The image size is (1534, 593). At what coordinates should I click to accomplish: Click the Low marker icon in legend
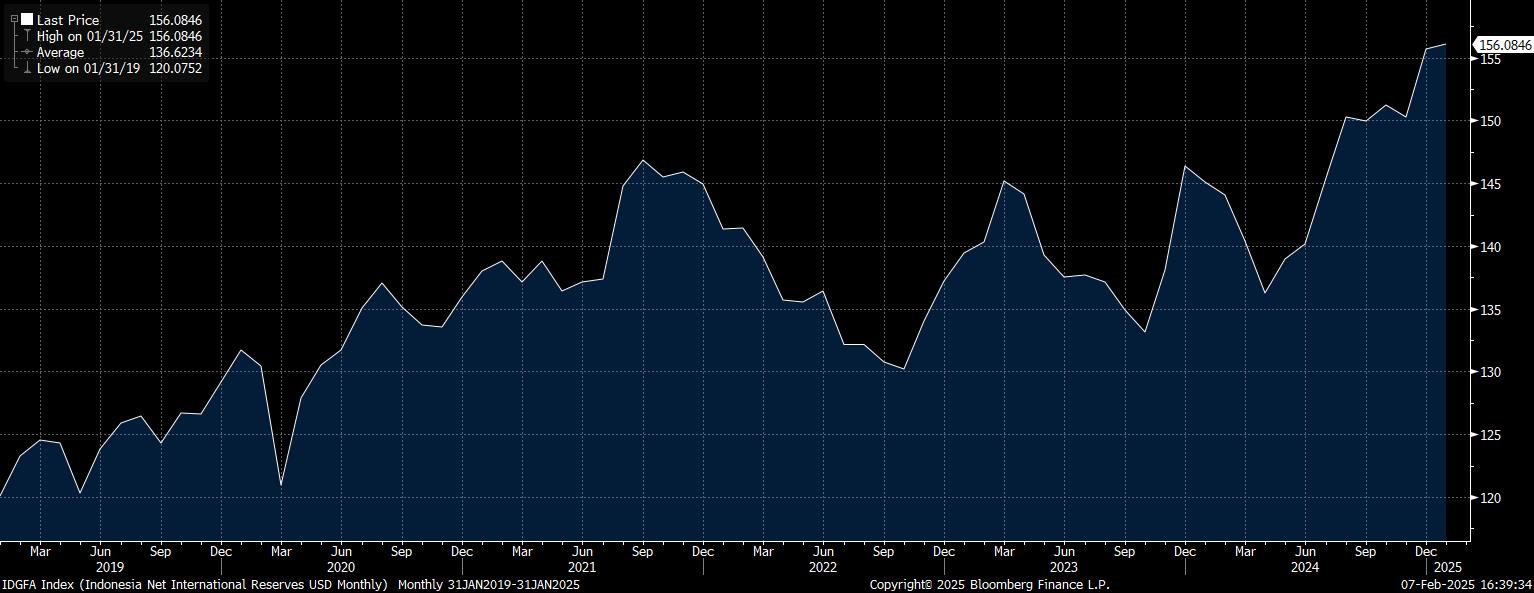pyautogui.click(x=27, y=68)
